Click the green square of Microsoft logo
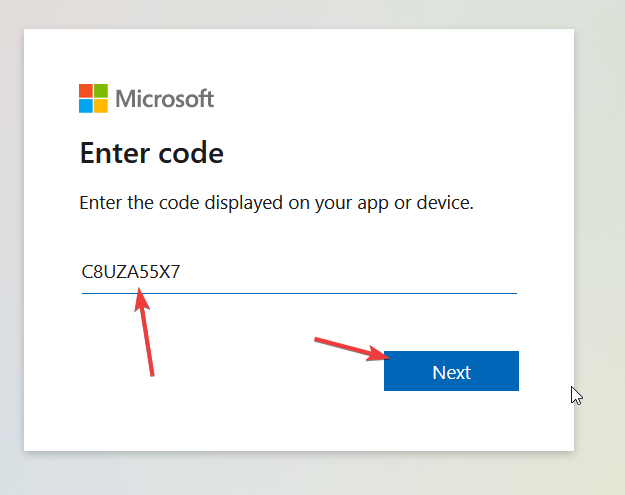Viewport: 625px width, 495px height. pyautogui.click(x=101, y=91)
